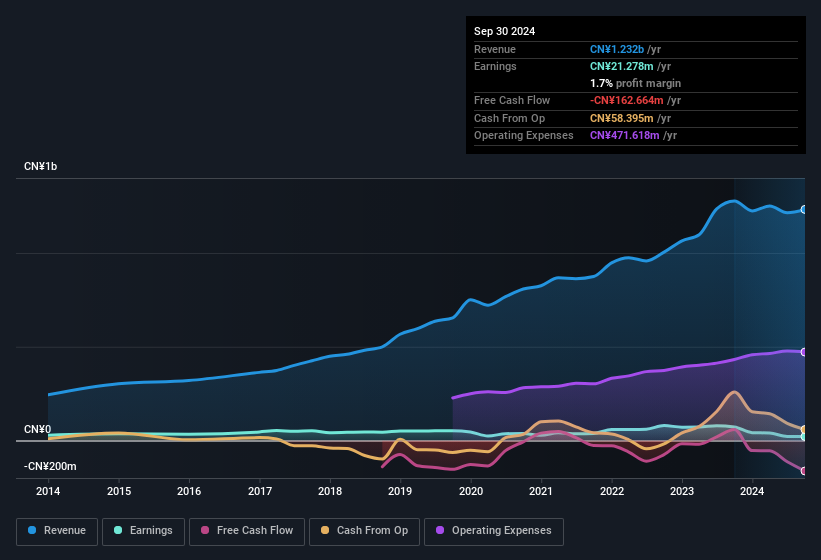Toggle the Free Cash Flow legend button
Viewport: 821px width, 560px height.
(x=247, y=531)
